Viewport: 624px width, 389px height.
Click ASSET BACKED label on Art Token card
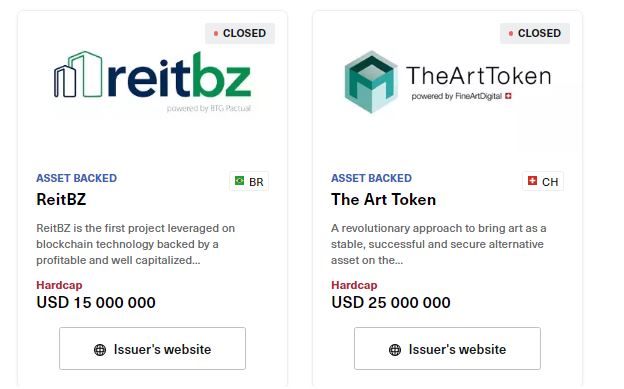click(371, 178)
